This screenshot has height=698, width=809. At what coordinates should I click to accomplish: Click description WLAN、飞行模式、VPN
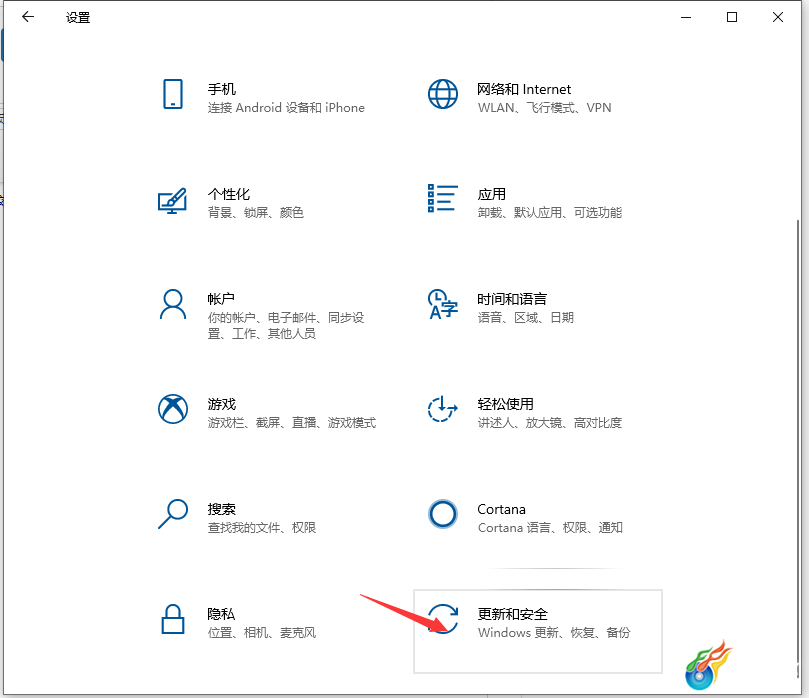544,108
